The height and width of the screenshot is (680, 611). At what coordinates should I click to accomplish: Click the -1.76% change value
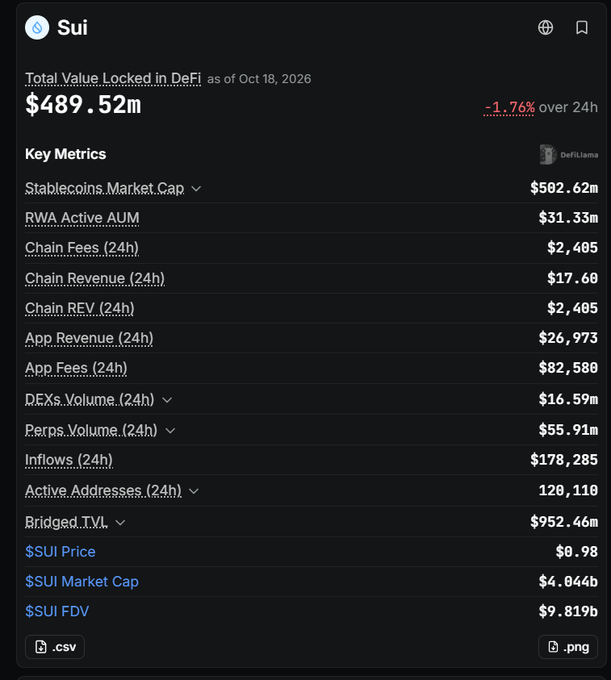[x=509, y=107]
